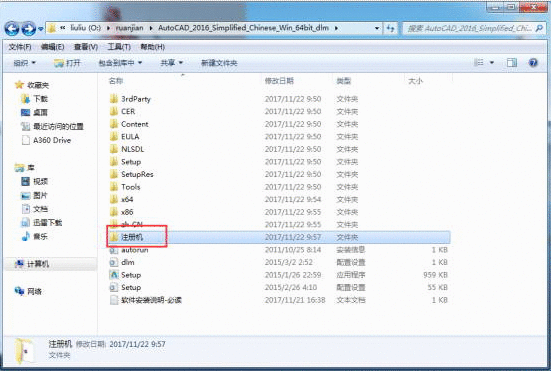This screenshot has width=551, height=371.
Task: Open 下载 in favorites
Action: (40, 99)
